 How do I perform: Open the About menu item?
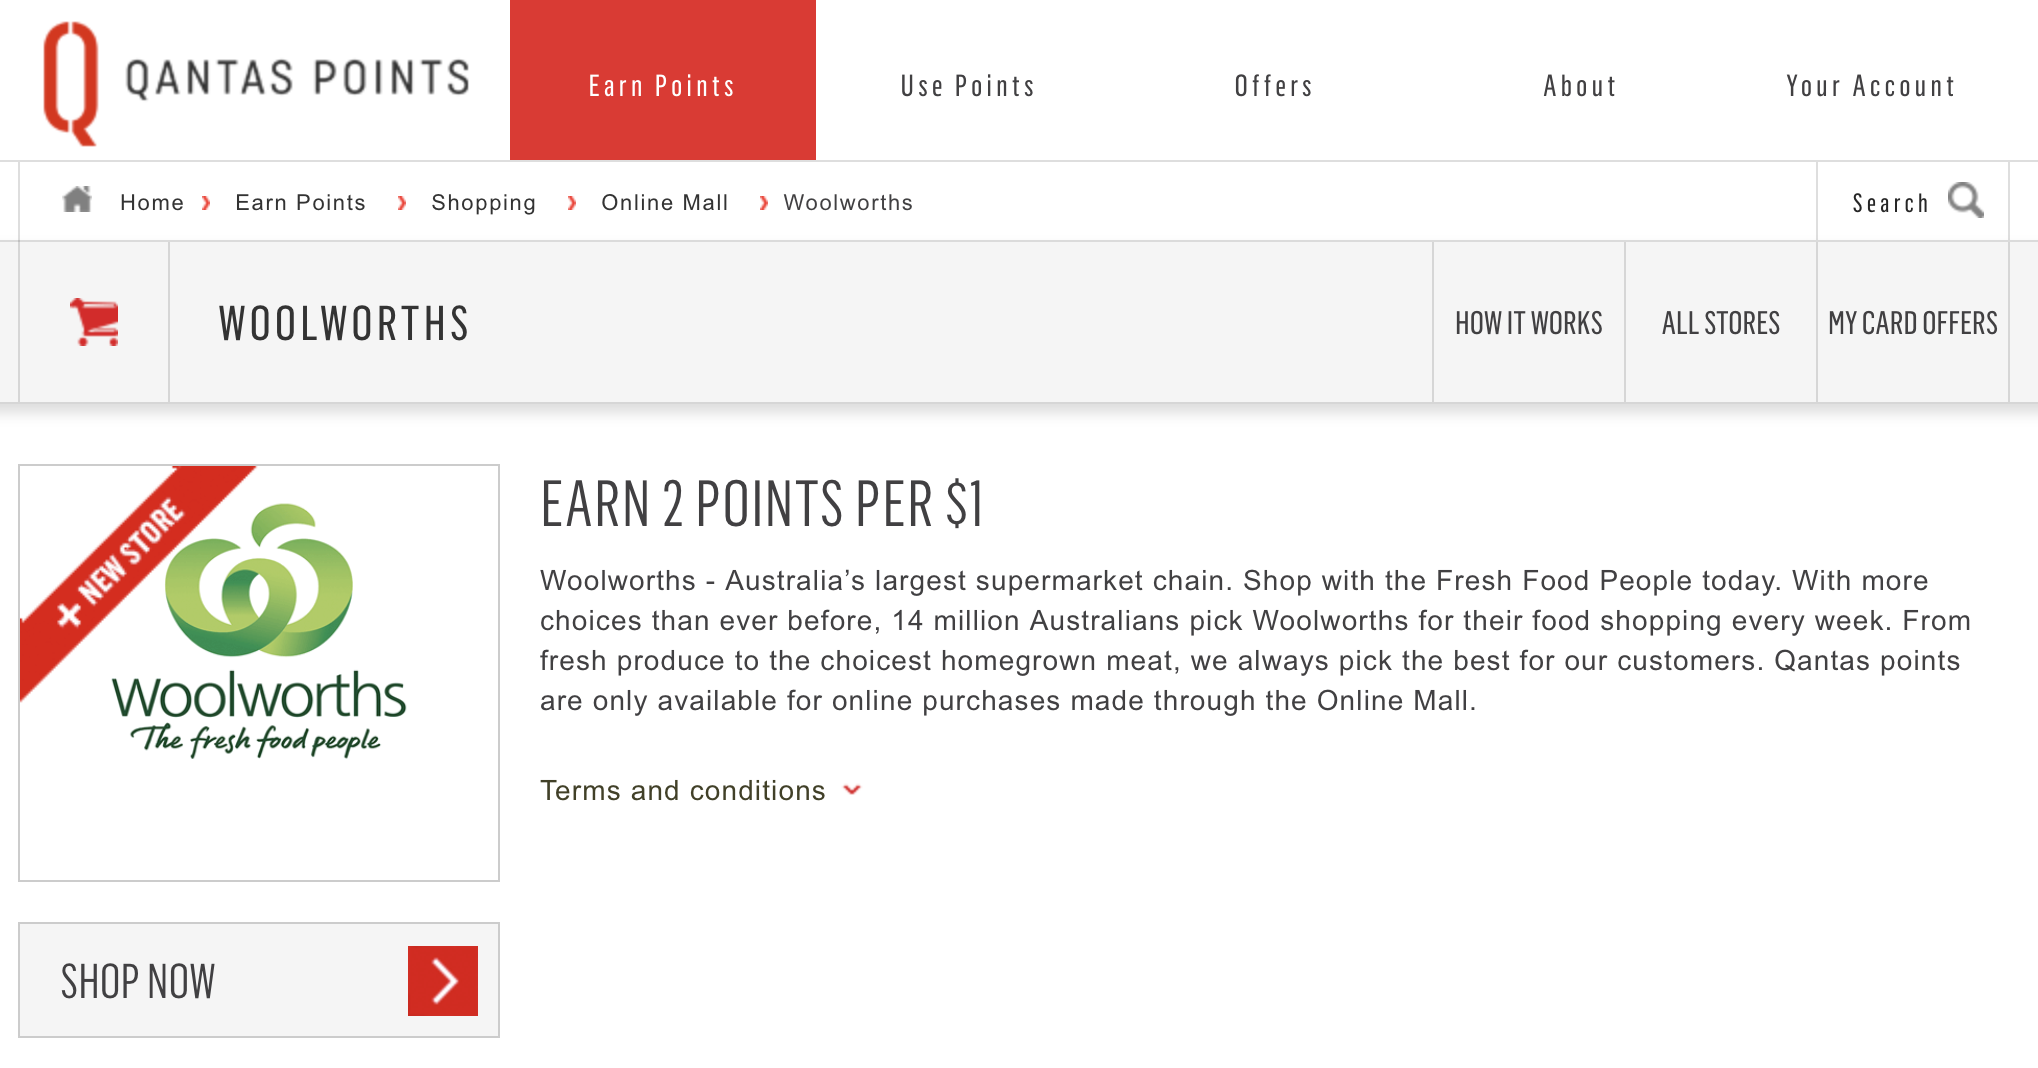click(x=1580, y=86)
